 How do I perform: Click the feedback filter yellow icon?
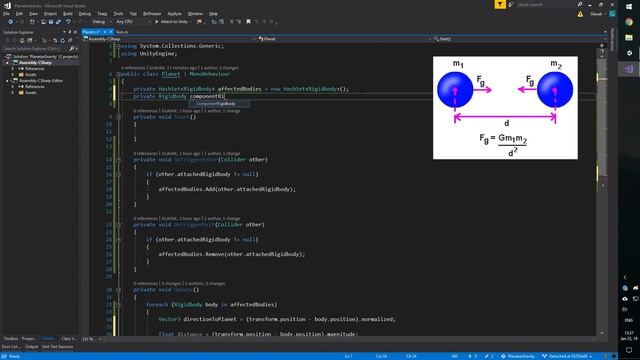[500, 4]
